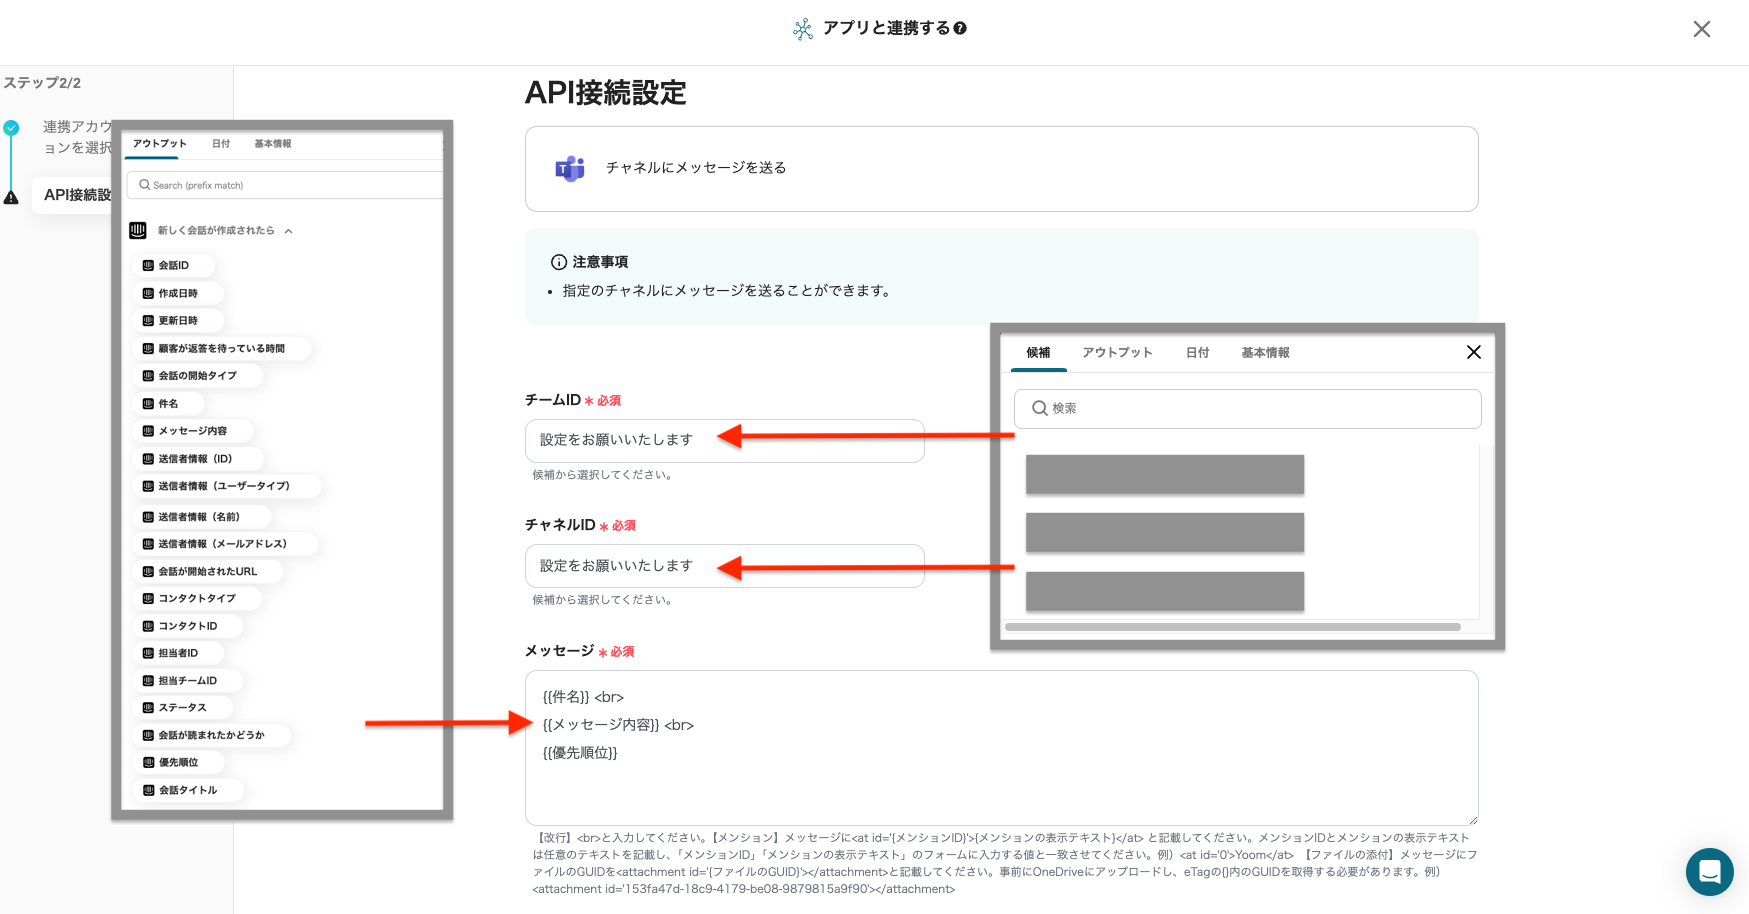Grab the メッセージ textarea resize handle
The height and width of the screenshot is (914, 1749).
tap(1472, 819)
